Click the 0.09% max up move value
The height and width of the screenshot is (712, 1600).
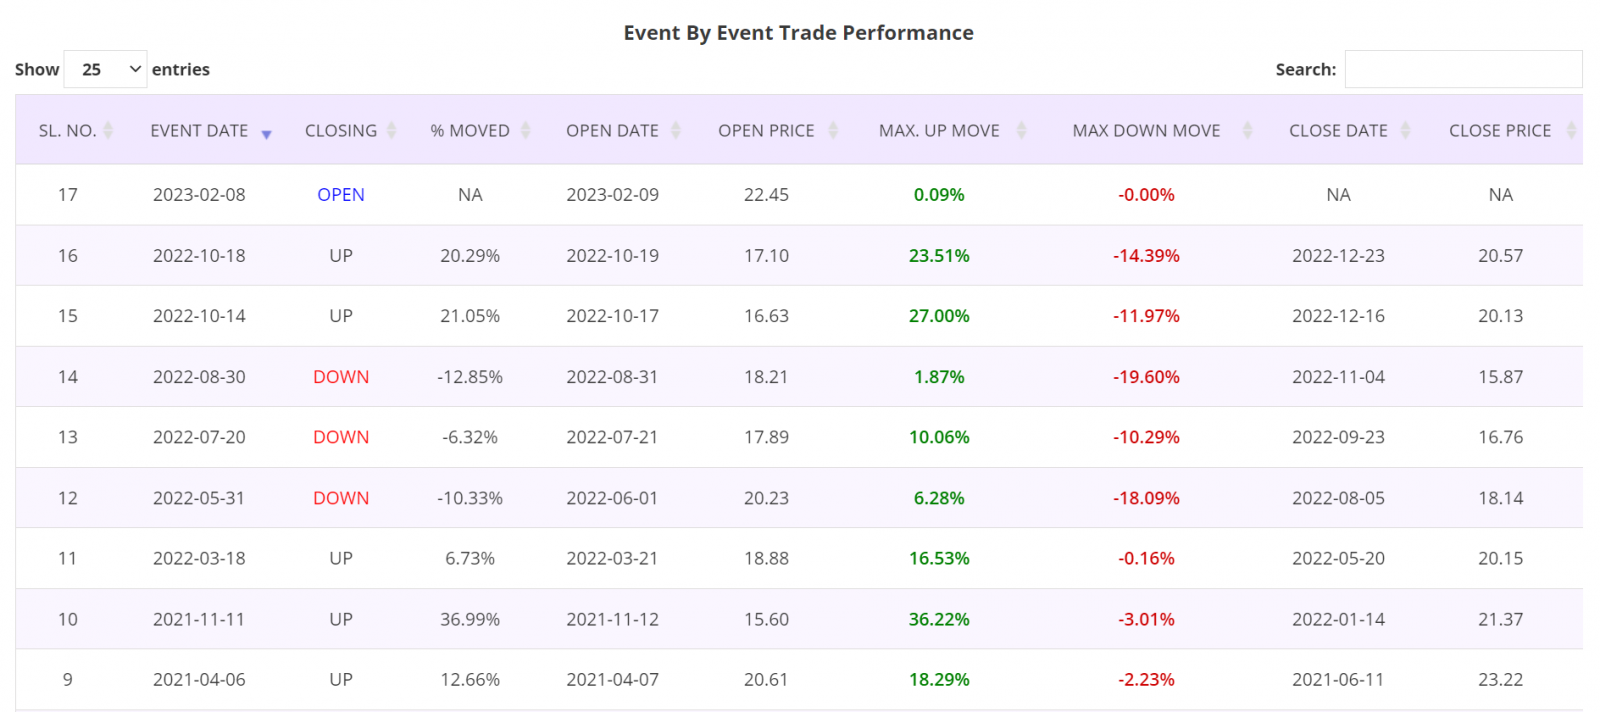coord(939,195)
